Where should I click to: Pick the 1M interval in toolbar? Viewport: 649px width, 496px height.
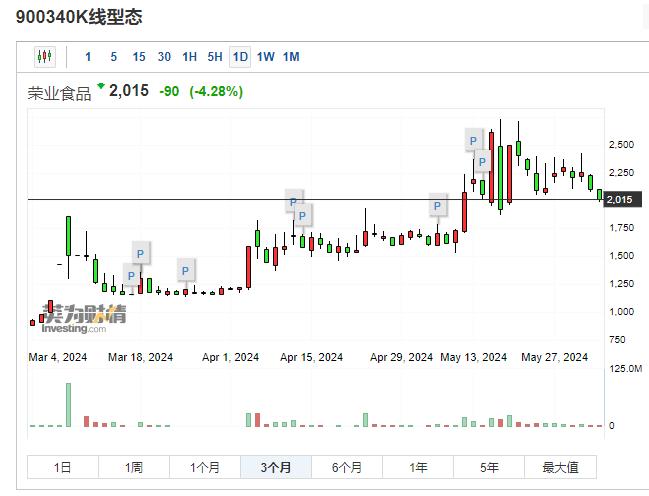click(x=291, y=57)
